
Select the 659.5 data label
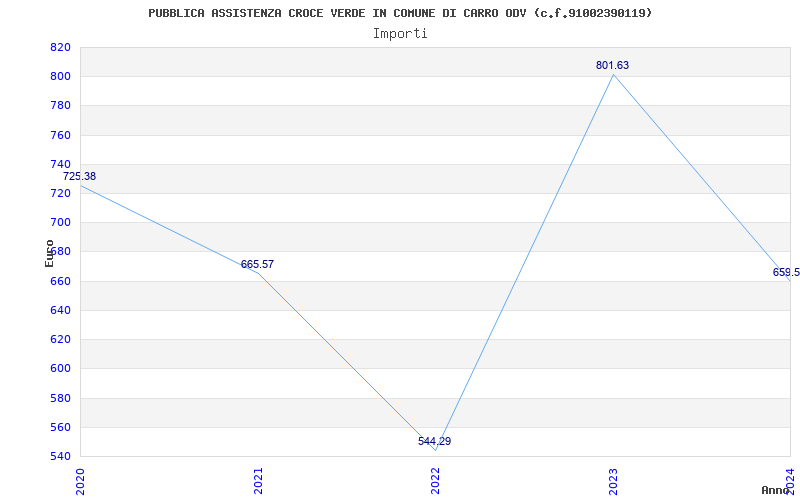pos(786,272)
